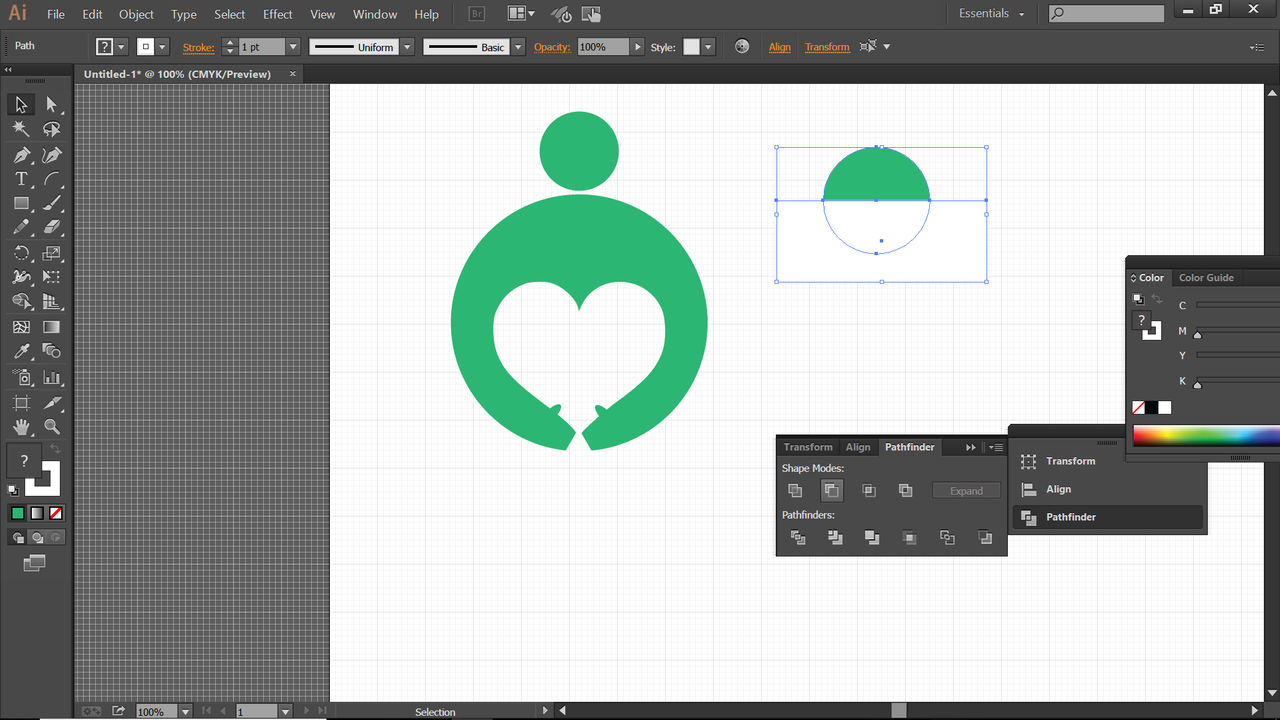Choose the Zoom tool in toolbox

(52, 427)
